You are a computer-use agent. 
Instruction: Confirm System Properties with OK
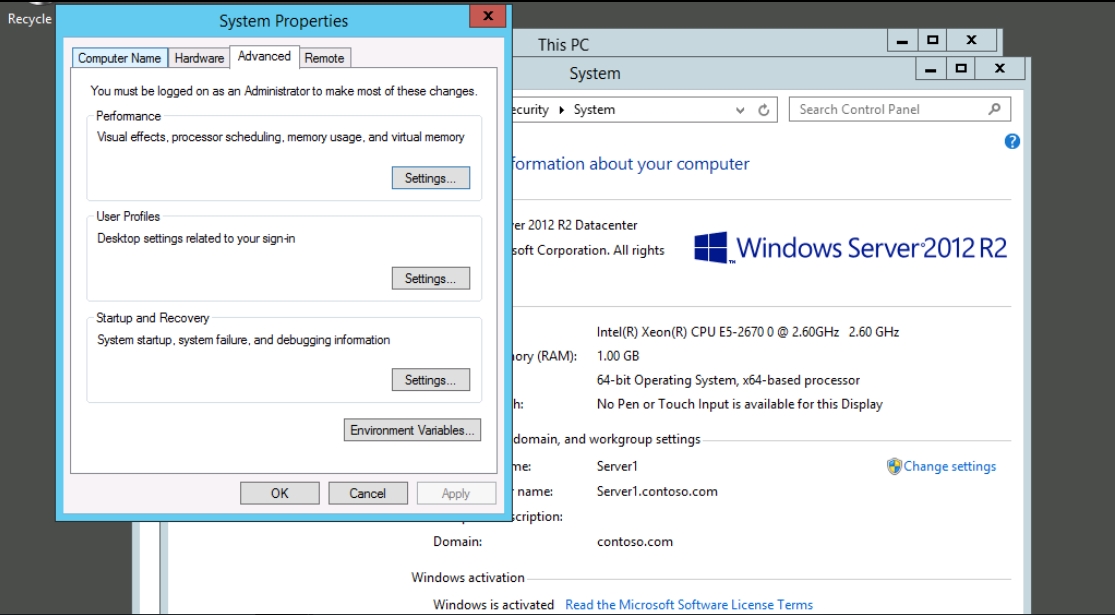click(279, 493)
